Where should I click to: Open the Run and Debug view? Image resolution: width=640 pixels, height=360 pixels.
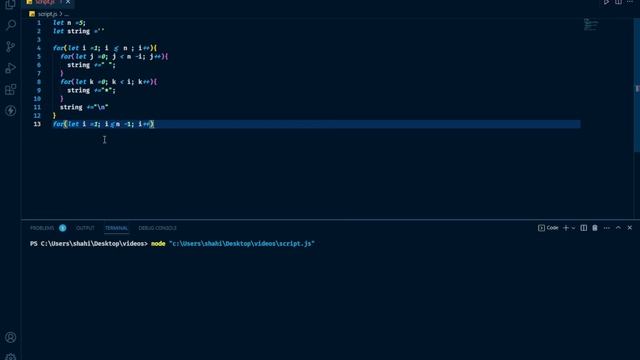click(10, 68)
